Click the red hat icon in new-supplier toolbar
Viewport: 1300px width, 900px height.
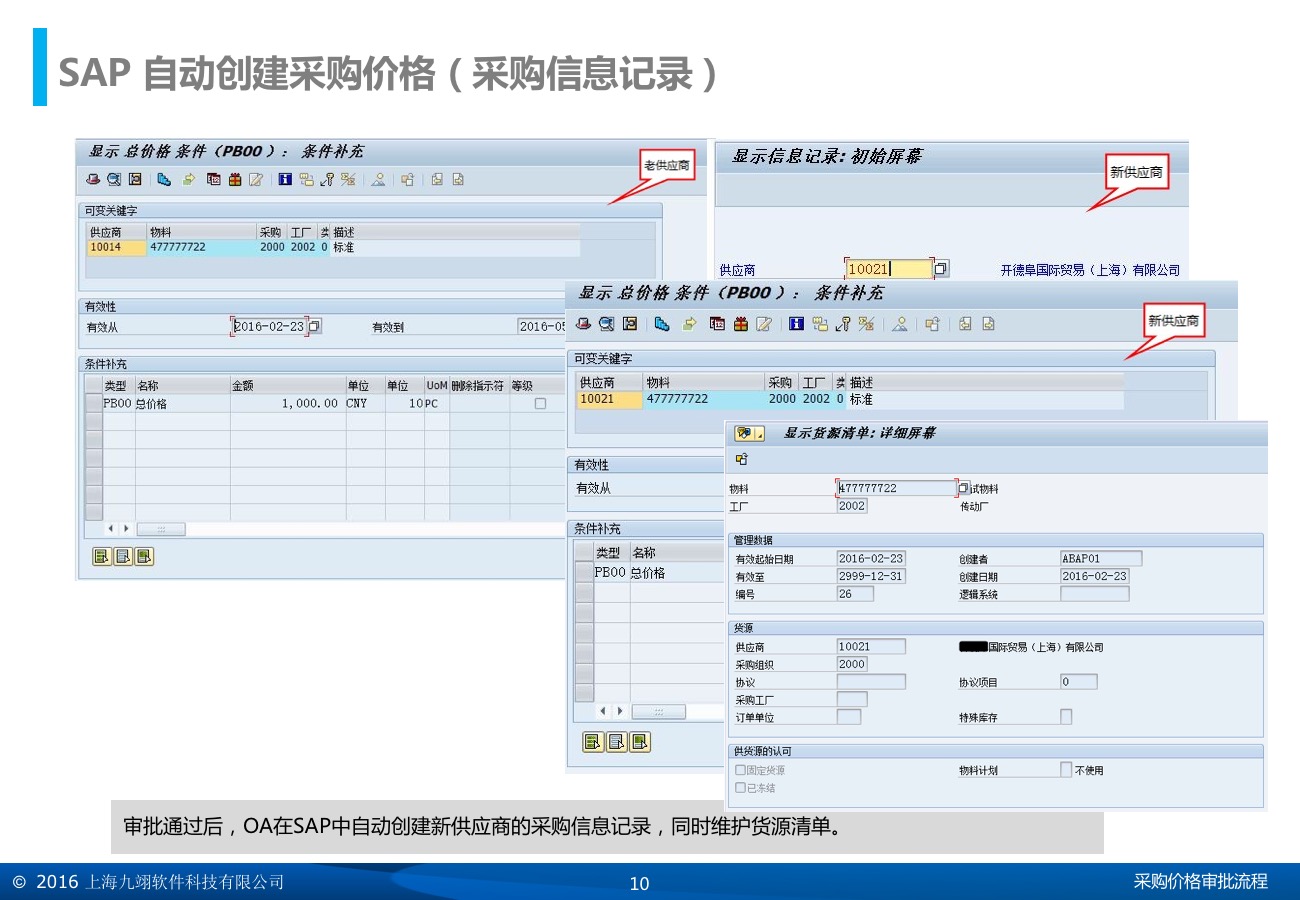click(x=583, y=324)
